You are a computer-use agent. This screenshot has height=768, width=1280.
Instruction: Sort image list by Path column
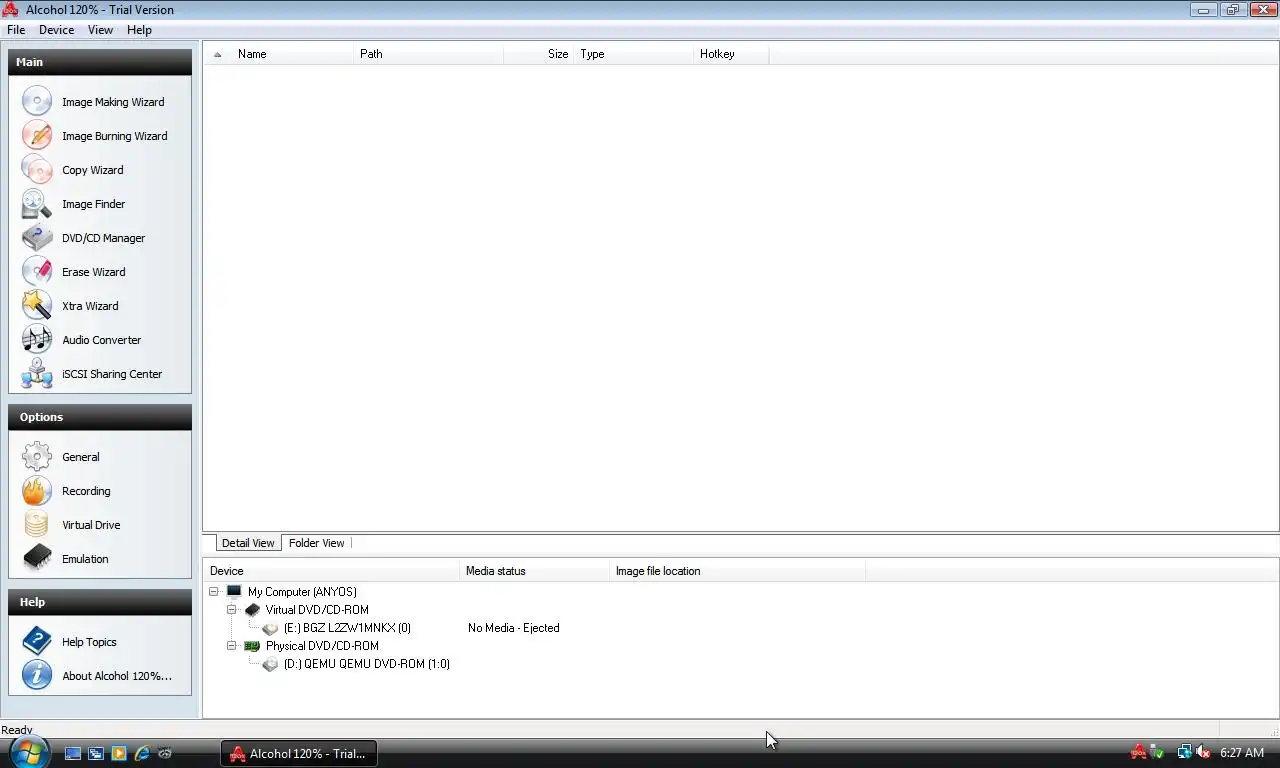(x=428, y=54)
